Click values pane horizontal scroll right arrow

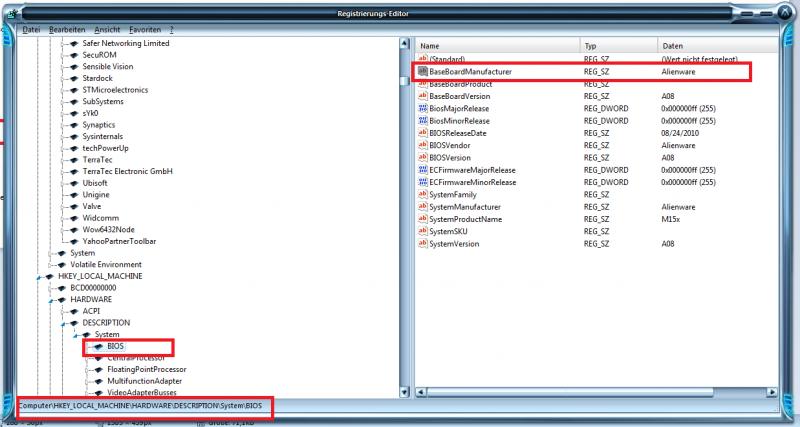(772, 392)
